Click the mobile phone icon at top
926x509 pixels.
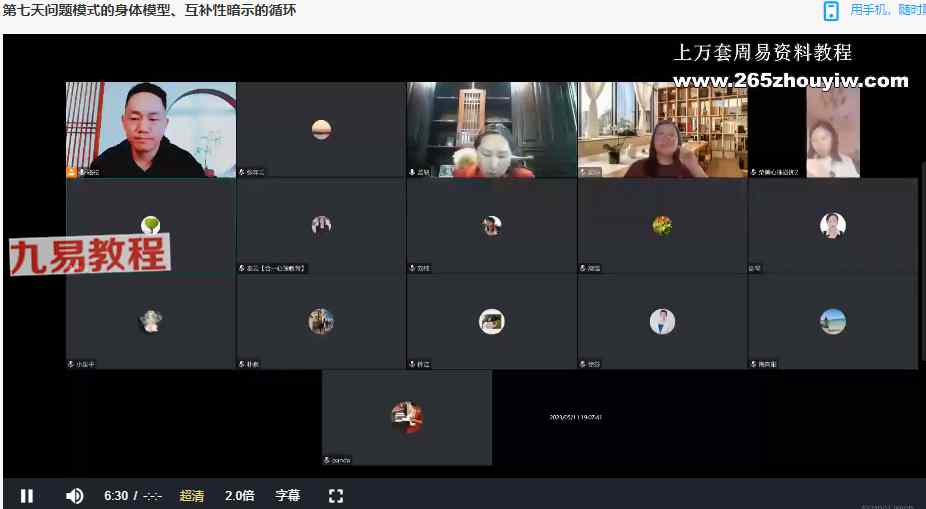point(830,11)
